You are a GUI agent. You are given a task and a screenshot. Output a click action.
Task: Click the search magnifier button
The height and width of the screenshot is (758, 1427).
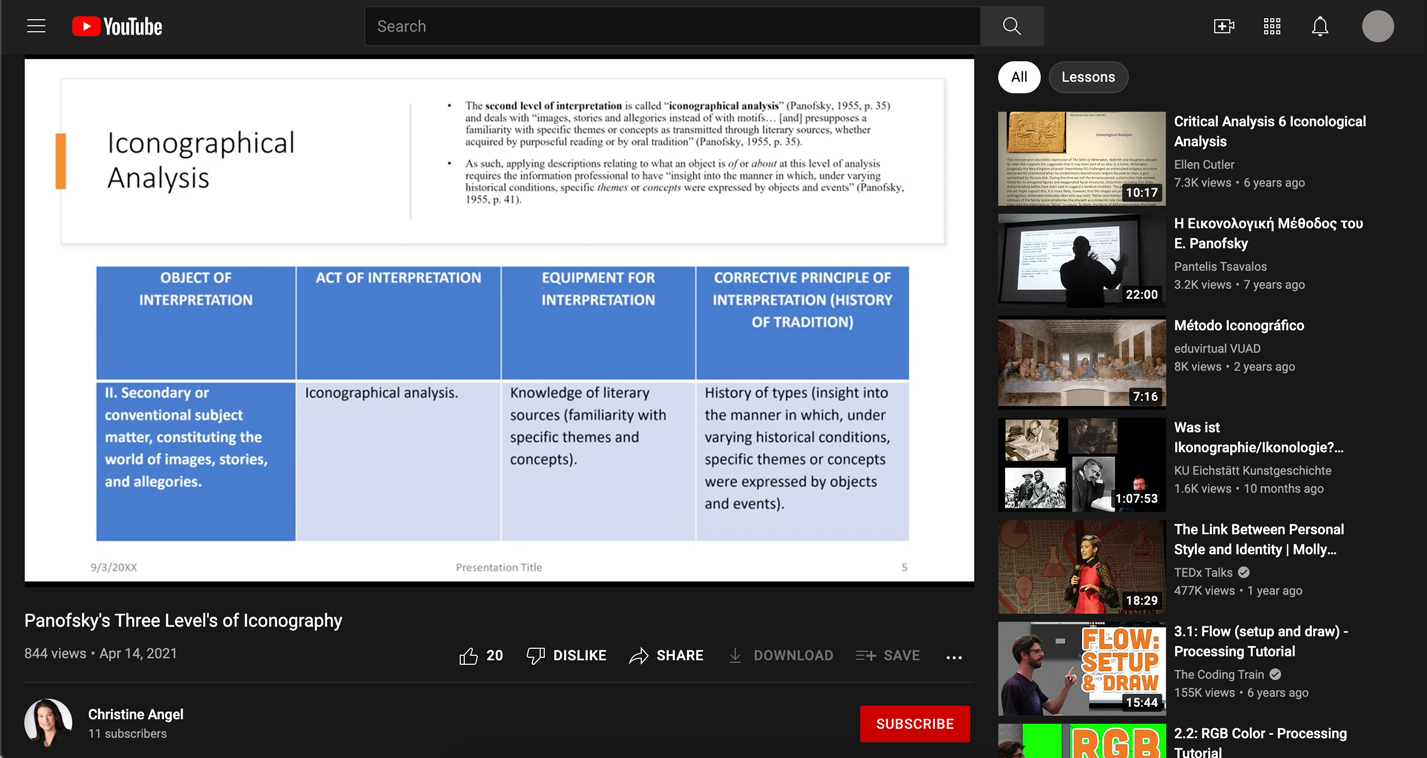click(1012, 27)
